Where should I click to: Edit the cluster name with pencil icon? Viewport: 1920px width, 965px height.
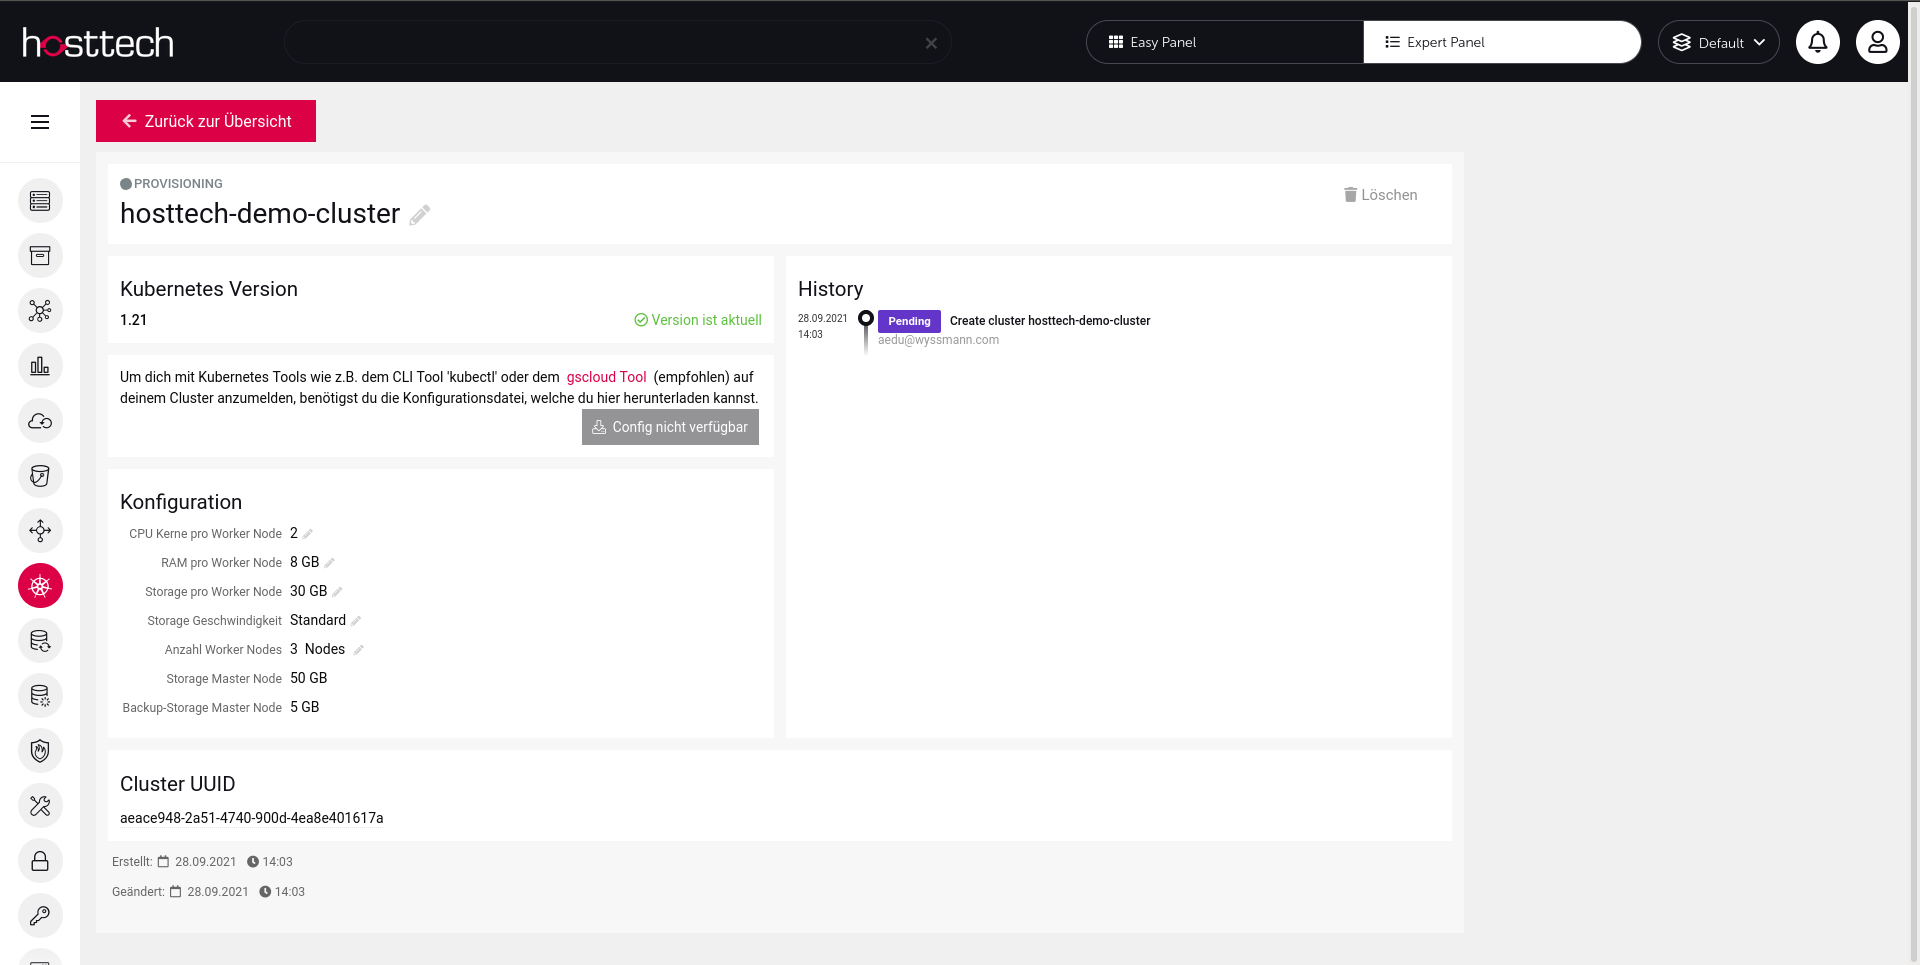point(420,215)
